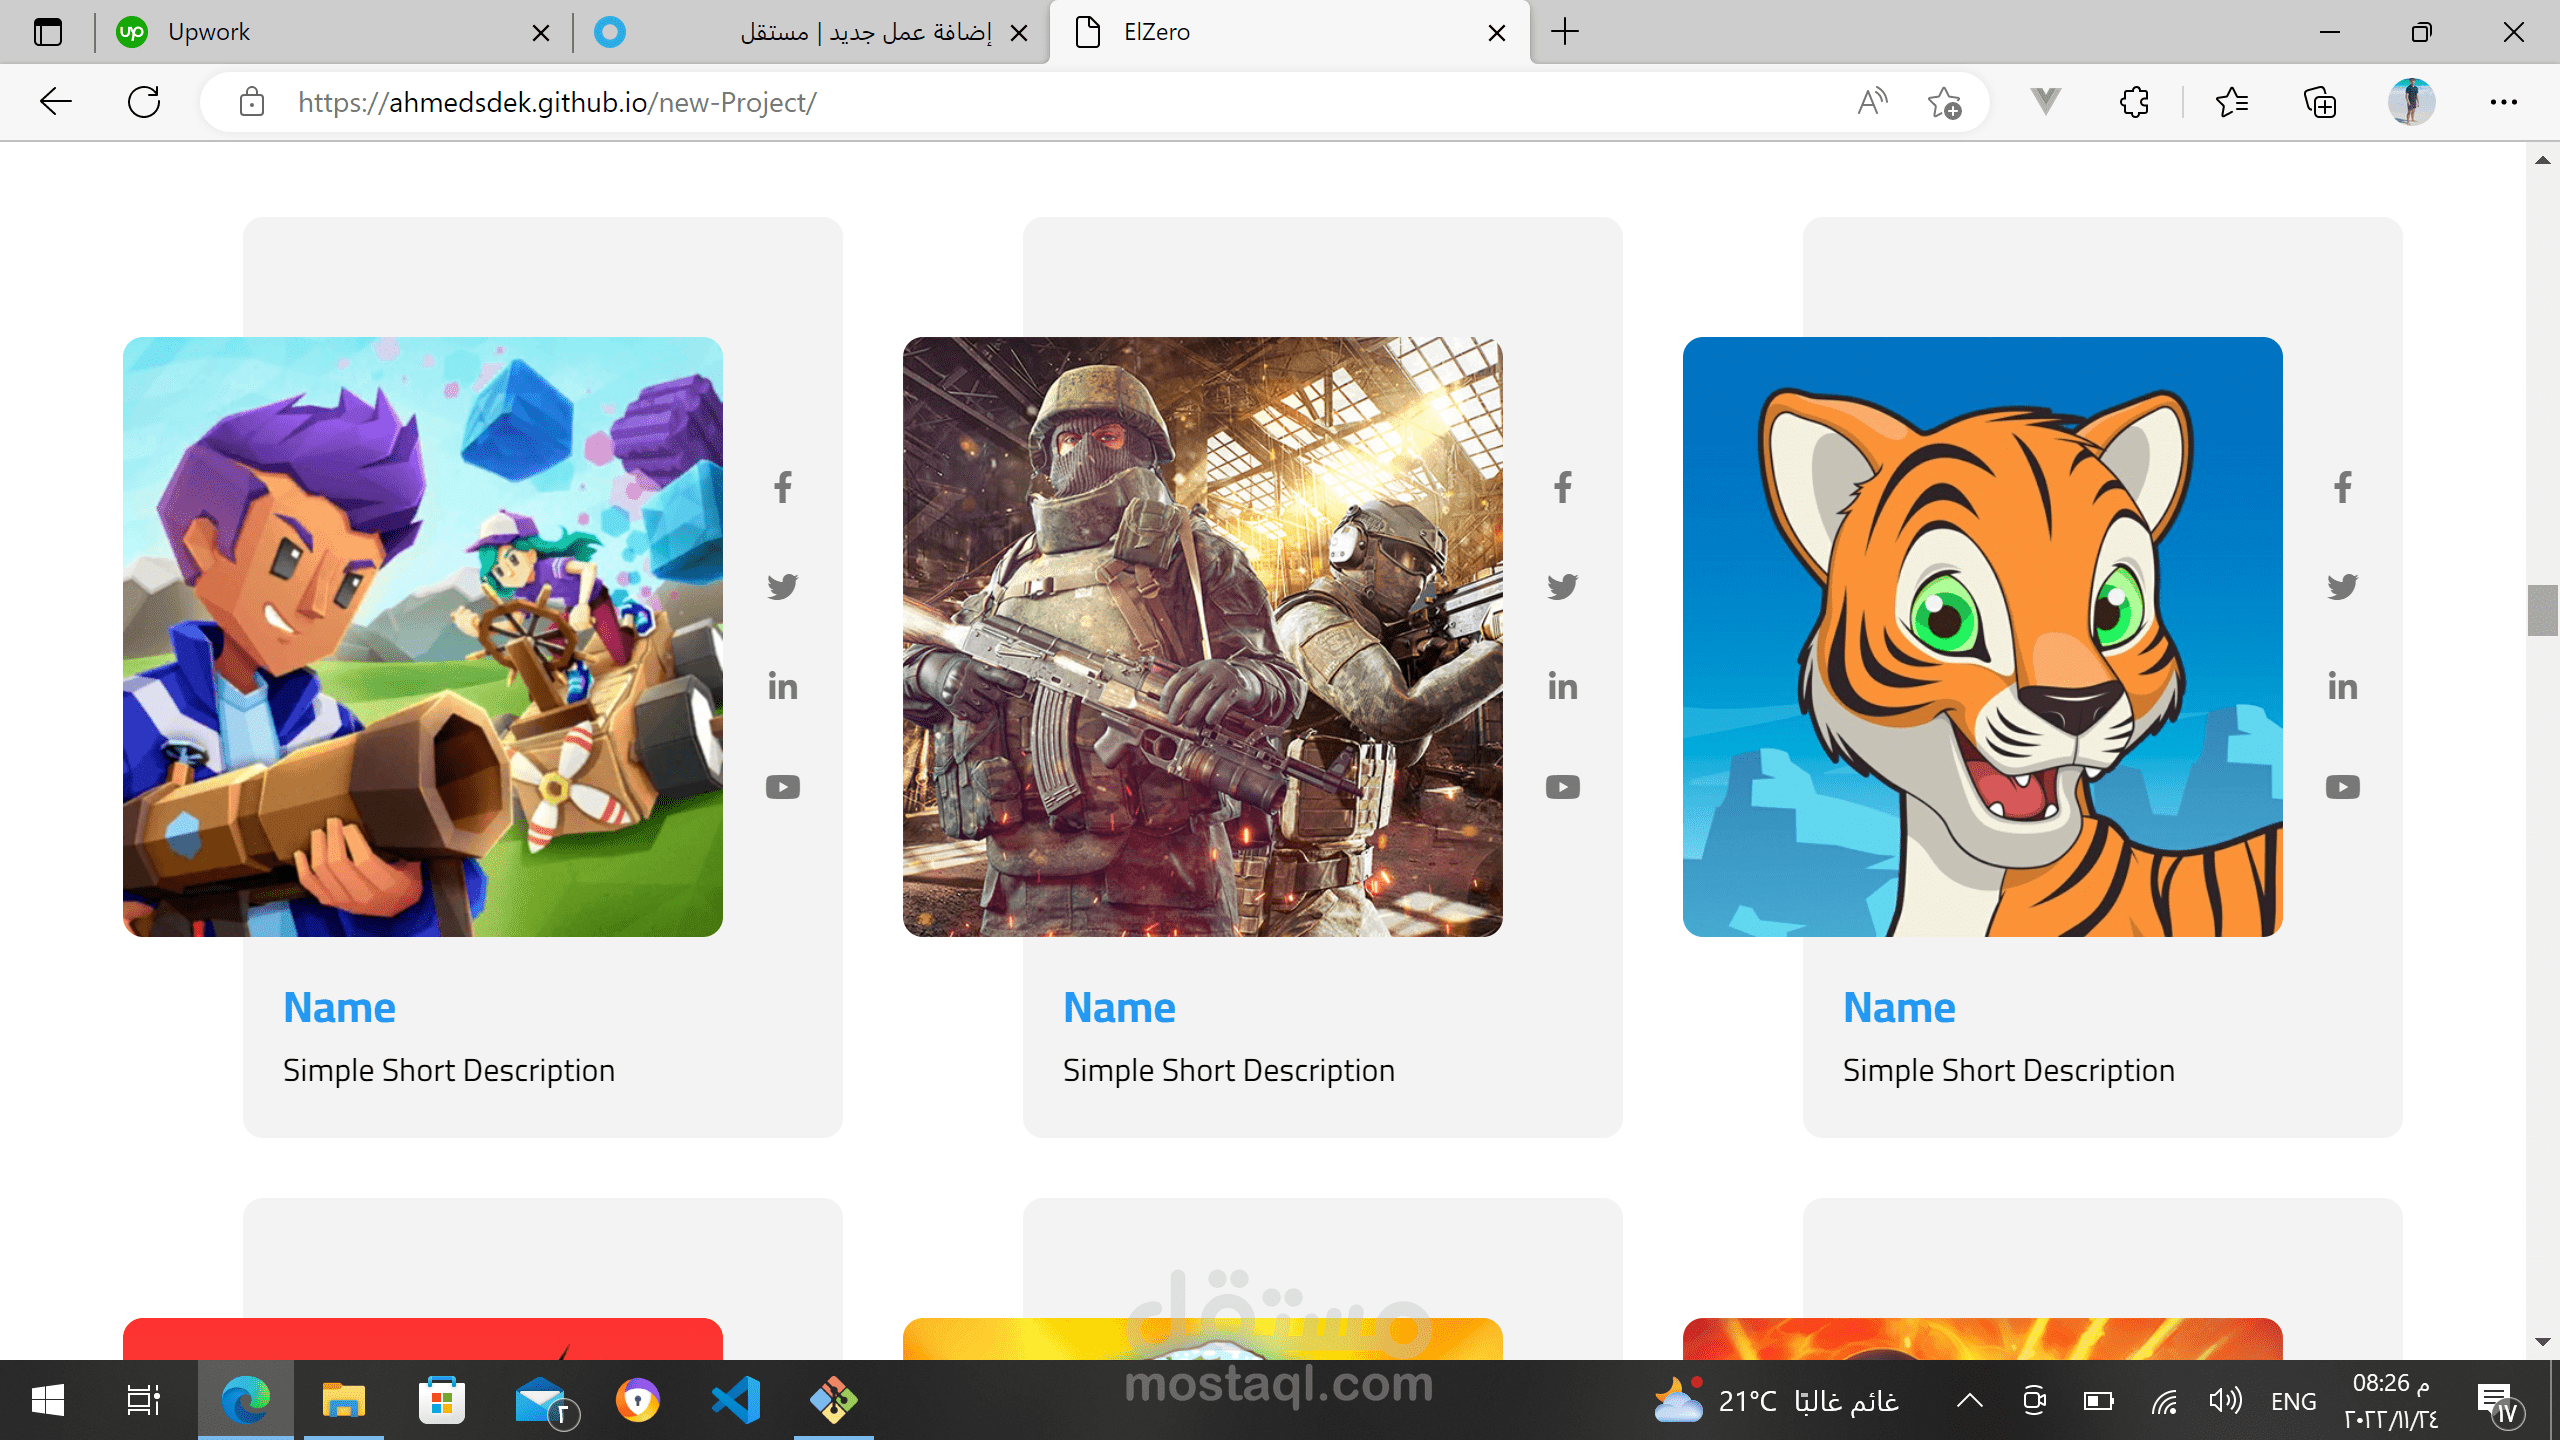This screenshot has height=1440, width=2560.
Task: Open the Favorites list icon
Action: click(x=2232, y=102)
